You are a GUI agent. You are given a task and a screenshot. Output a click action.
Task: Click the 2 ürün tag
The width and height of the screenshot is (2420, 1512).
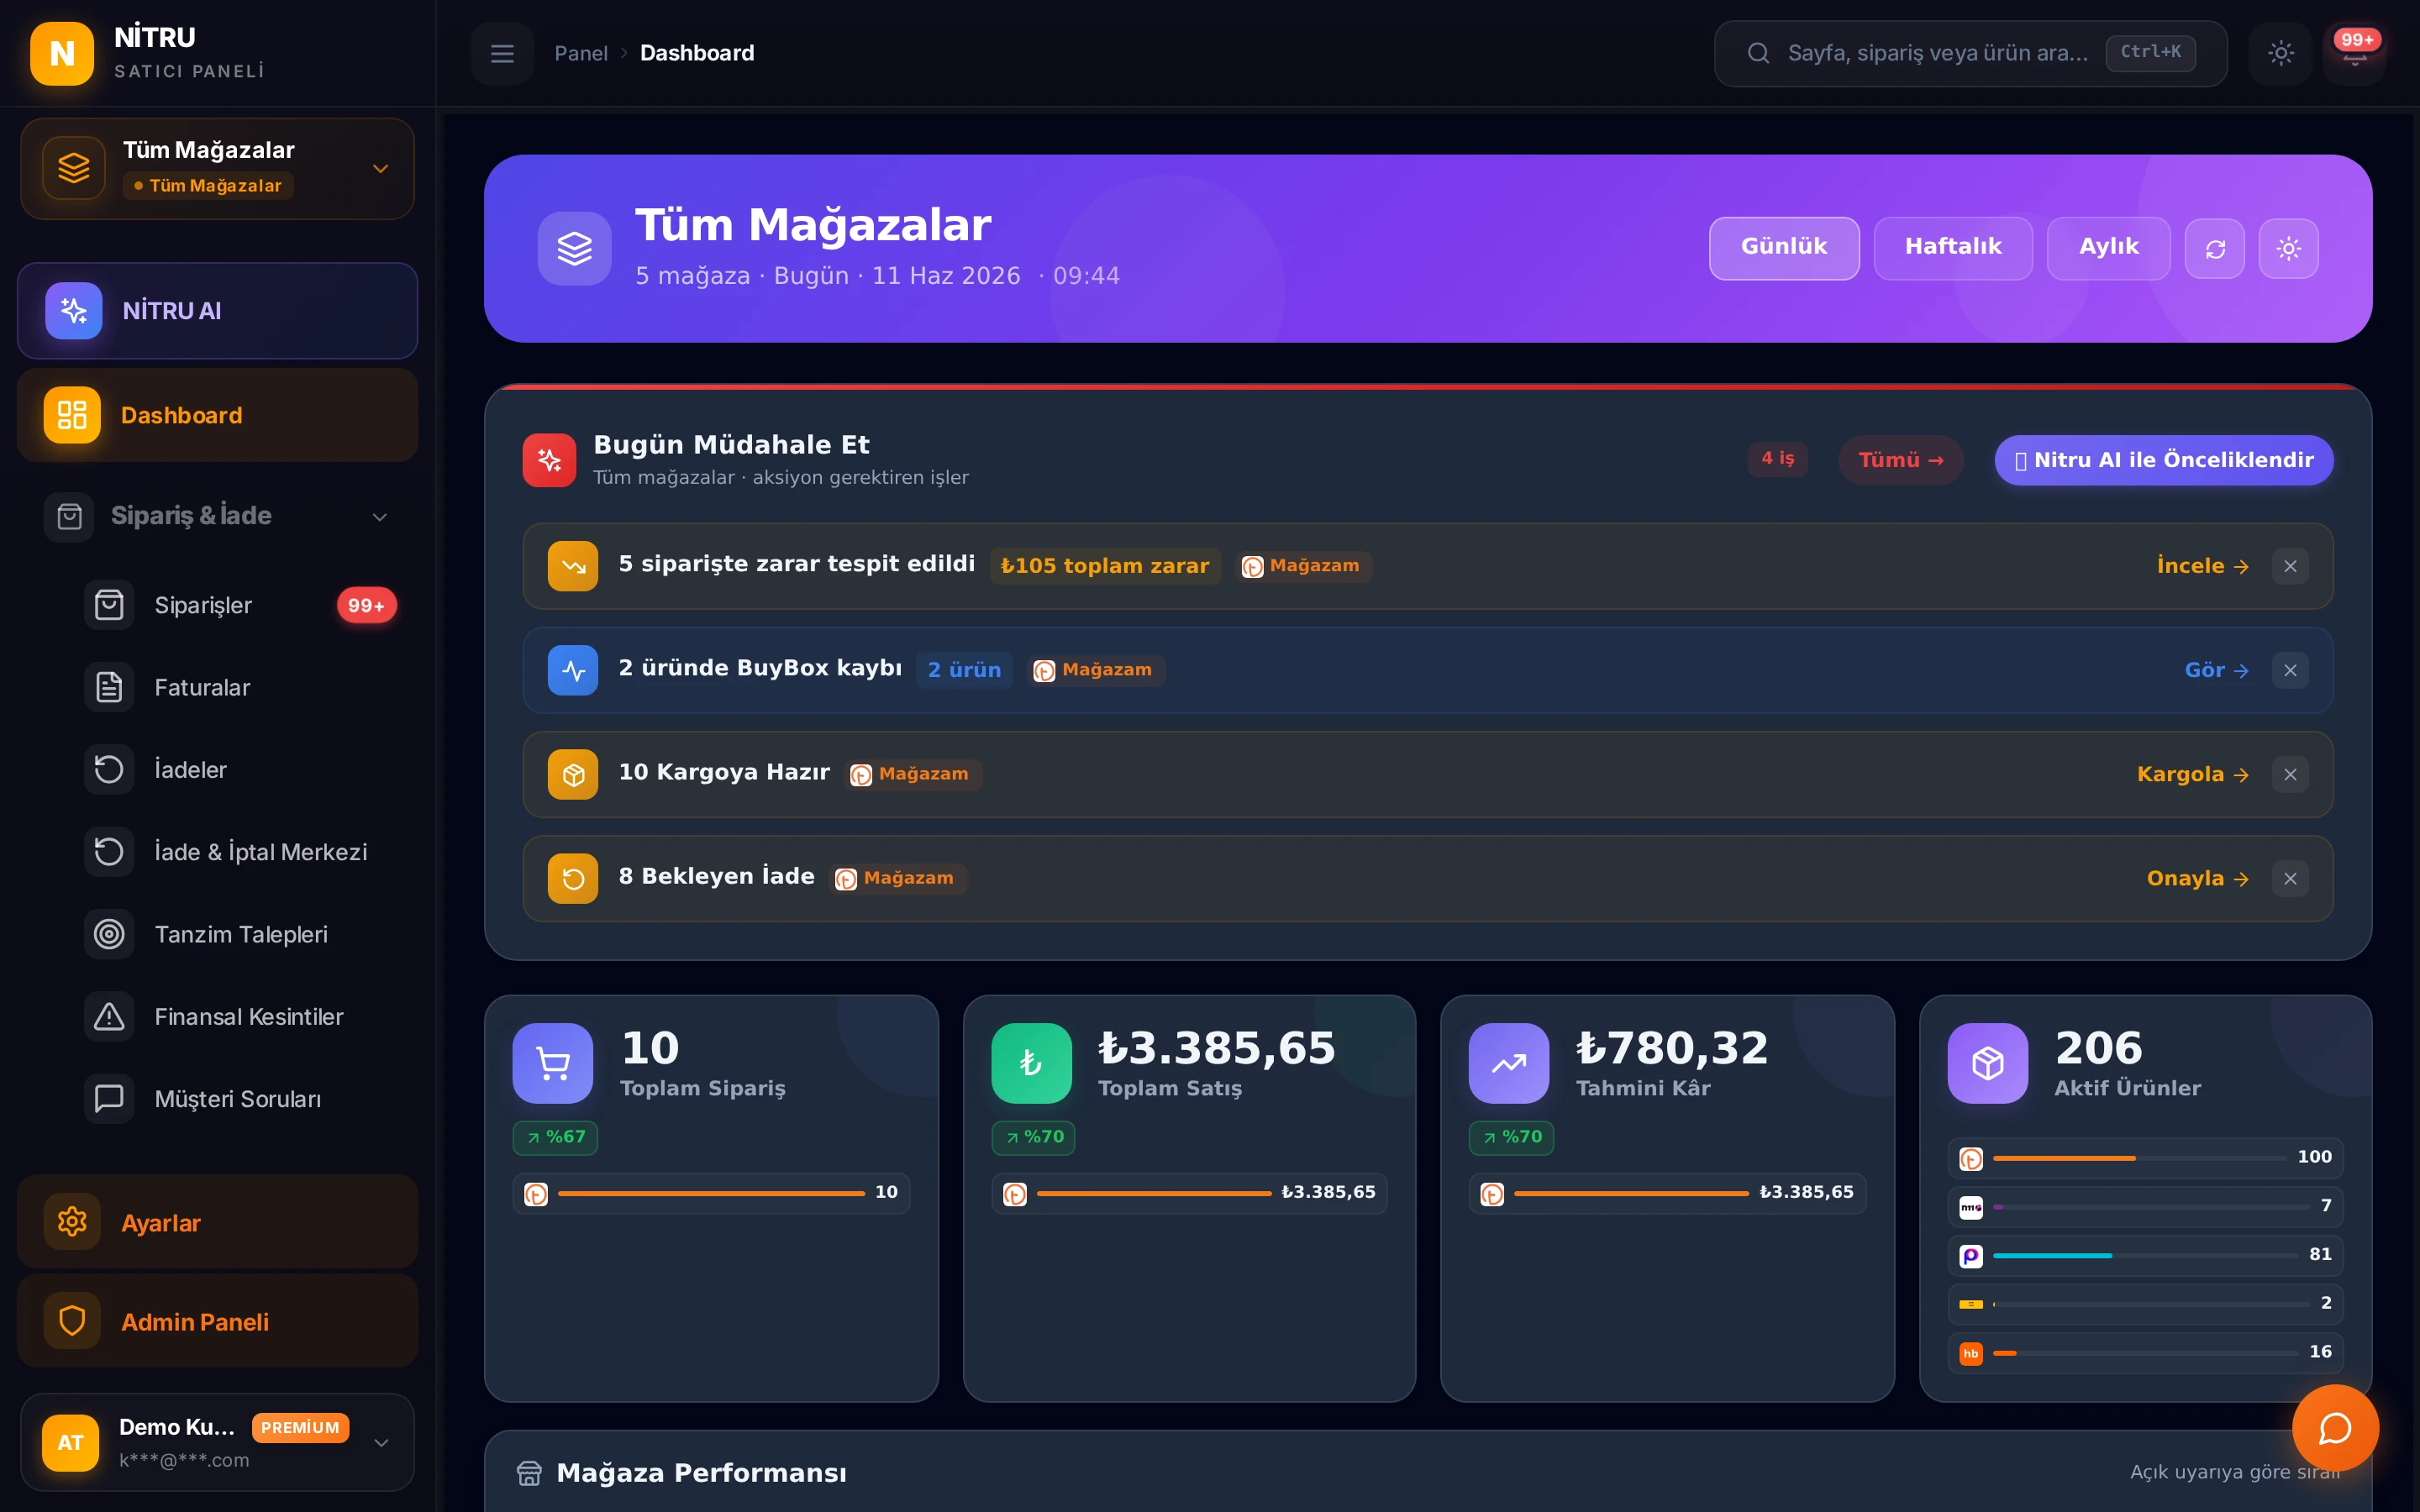click(x=964, y=670)
